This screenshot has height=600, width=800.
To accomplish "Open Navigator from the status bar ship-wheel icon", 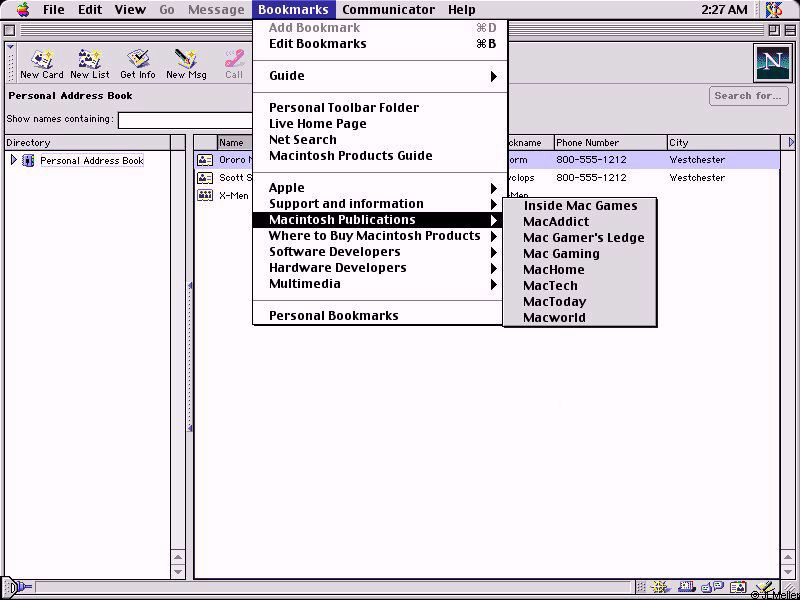I will (x=661, y=588).
